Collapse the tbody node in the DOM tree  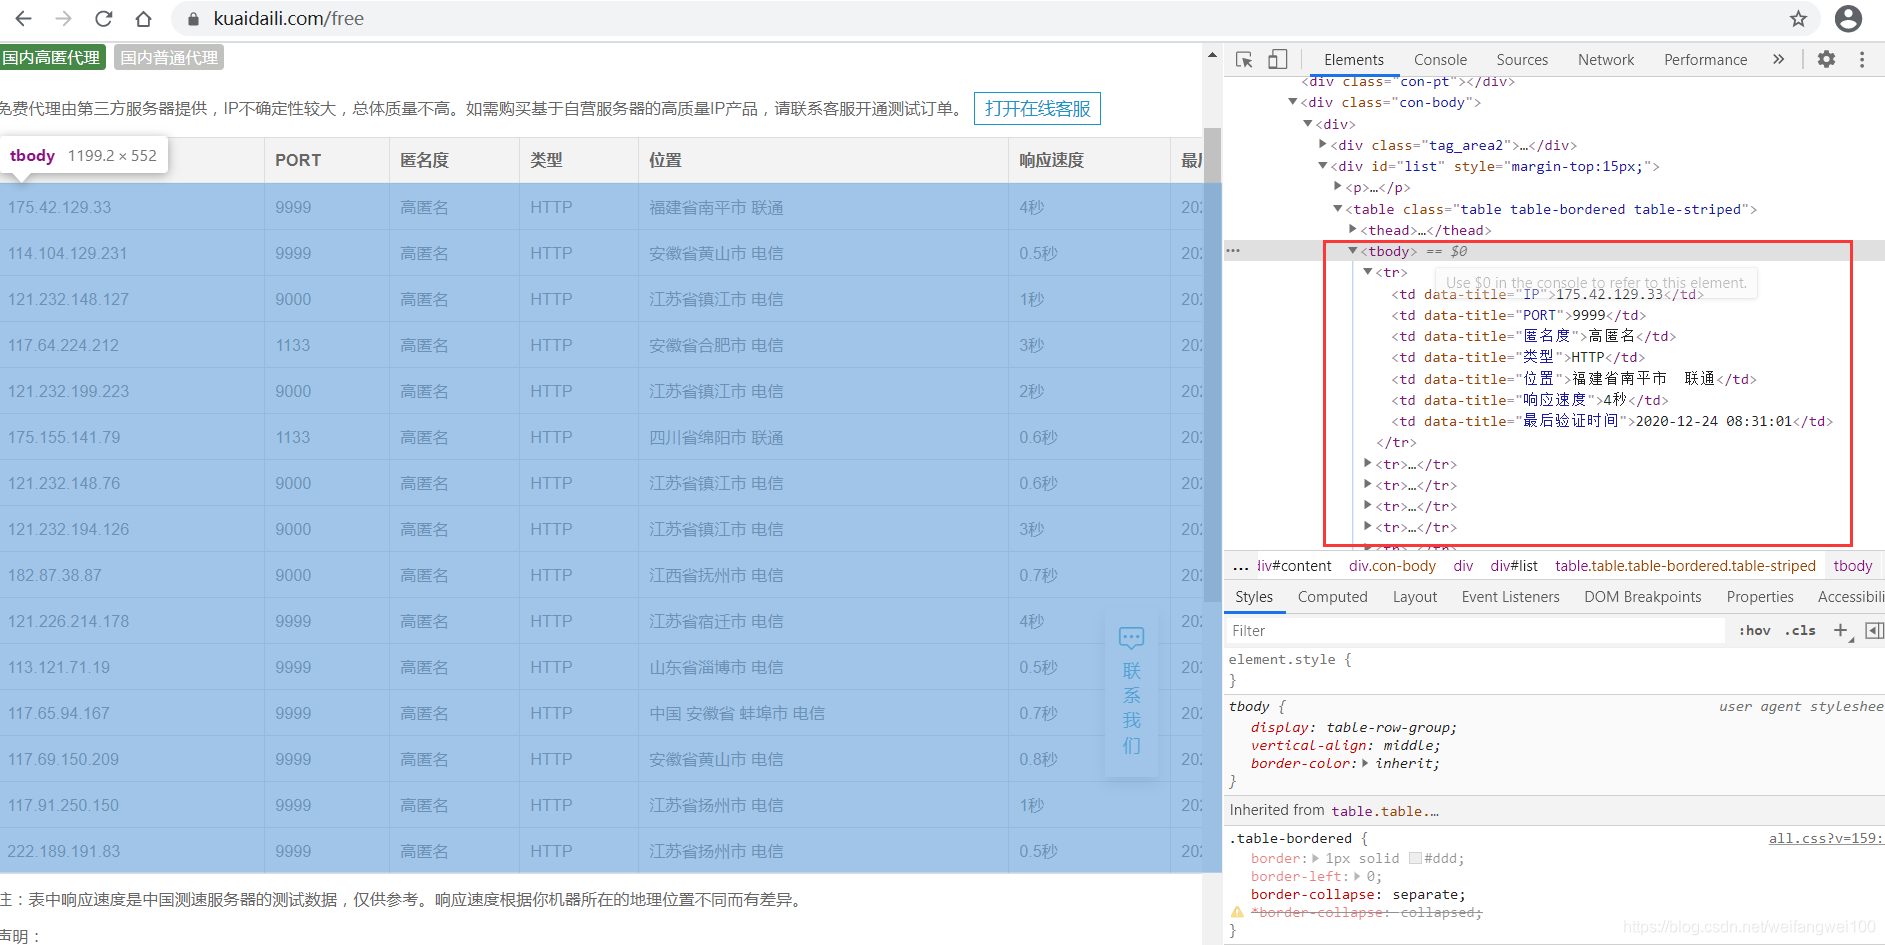pos(1353,251)
